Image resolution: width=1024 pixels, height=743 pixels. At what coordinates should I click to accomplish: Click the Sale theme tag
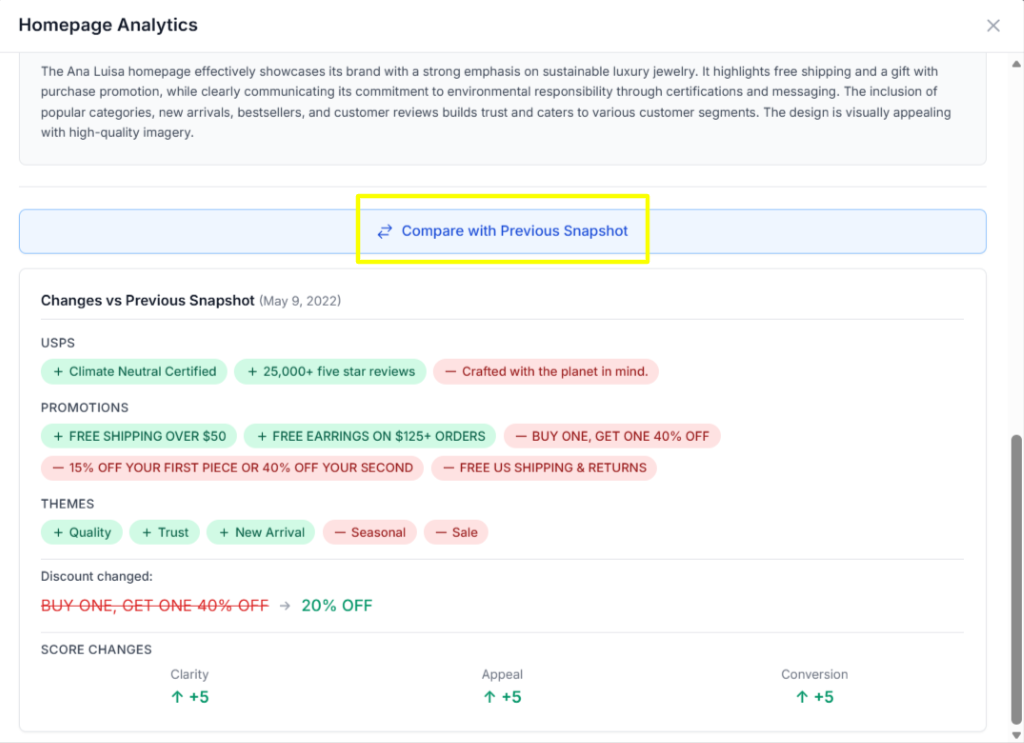[x=456, y=533]
